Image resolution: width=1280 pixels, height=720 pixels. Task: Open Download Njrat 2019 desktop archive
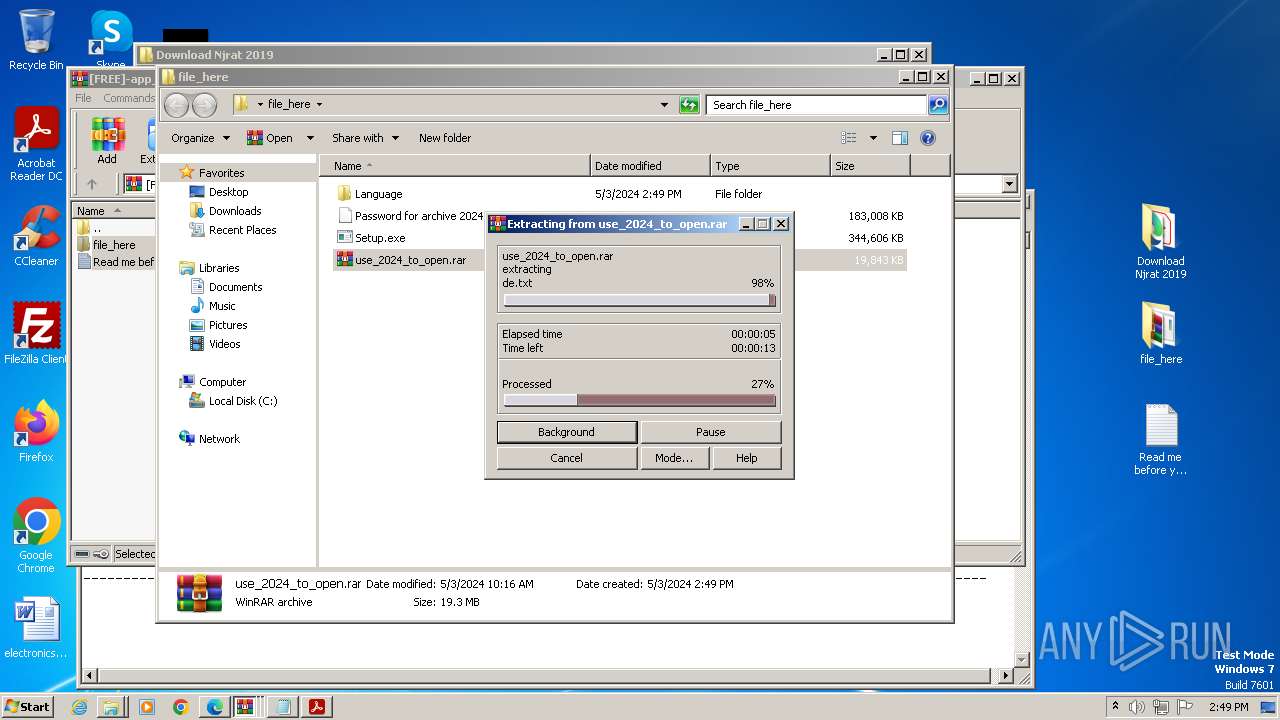1160,241
